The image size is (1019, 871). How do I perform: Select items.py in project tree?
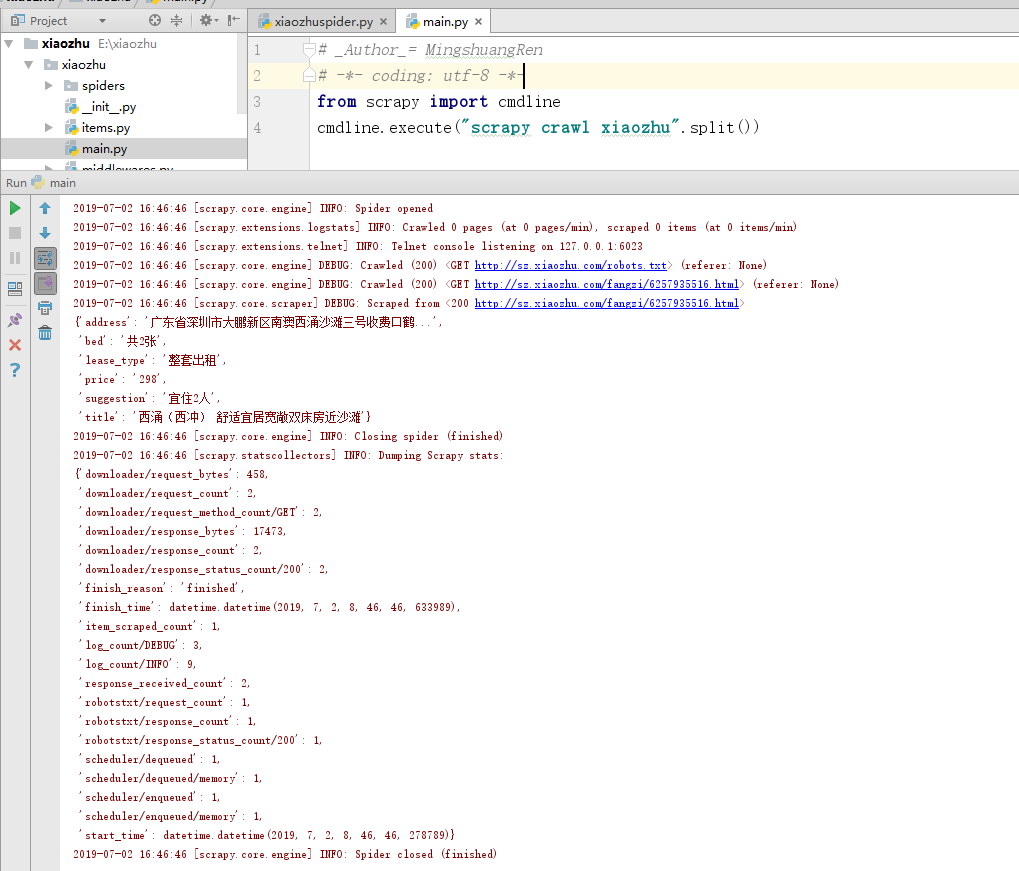click(105, 127)
